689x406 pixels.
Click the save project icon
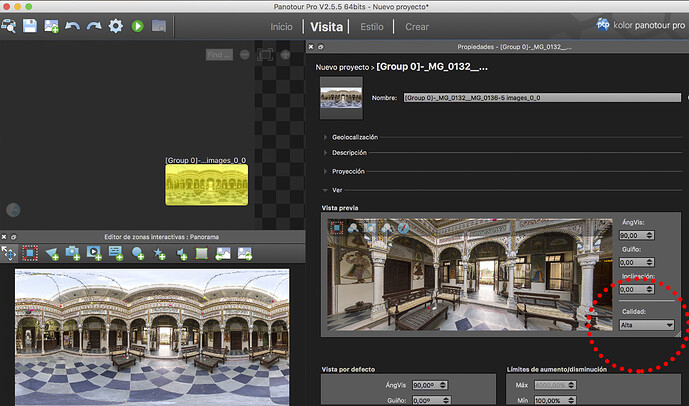(x=30, y=25)
